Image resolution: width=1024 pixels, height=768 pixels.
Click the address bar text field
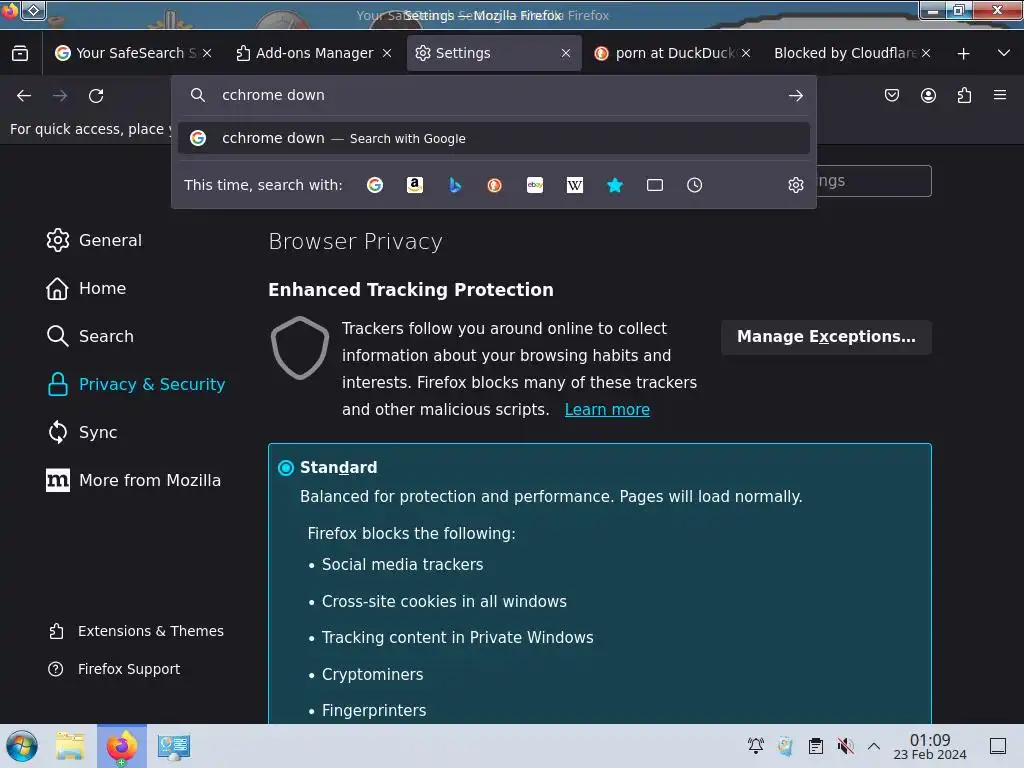pos(496,95)
